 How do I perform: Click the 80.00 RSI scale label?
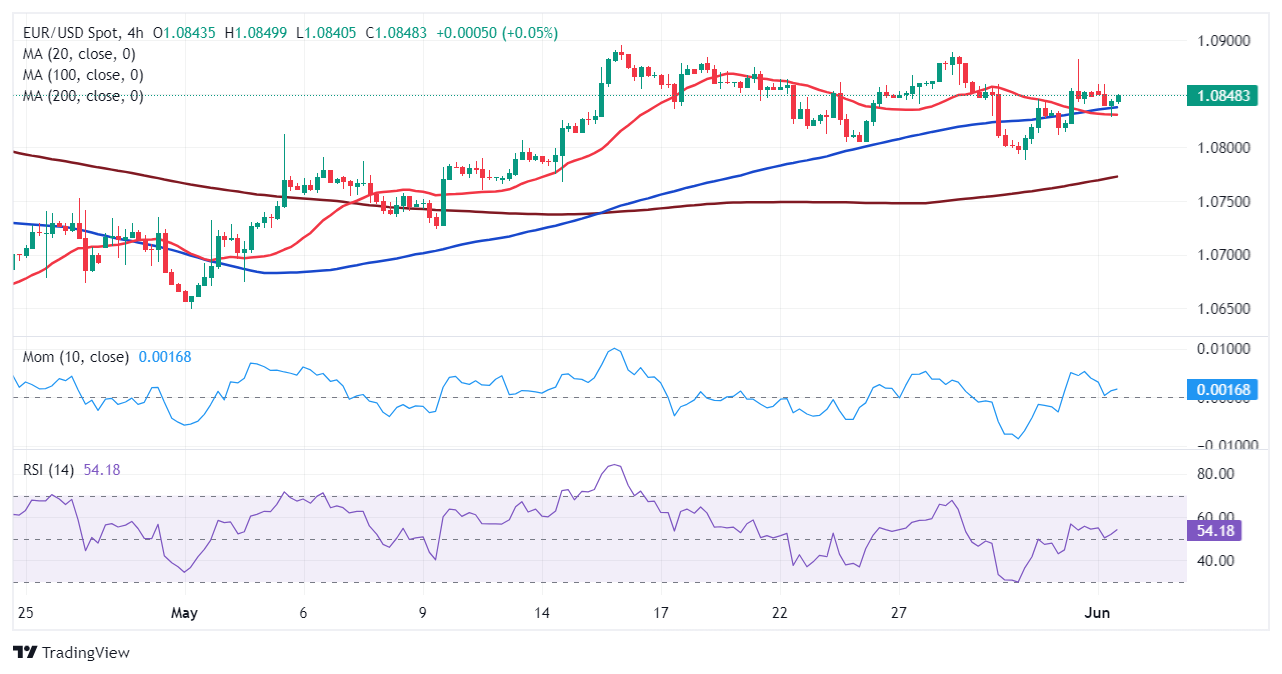1217,474
